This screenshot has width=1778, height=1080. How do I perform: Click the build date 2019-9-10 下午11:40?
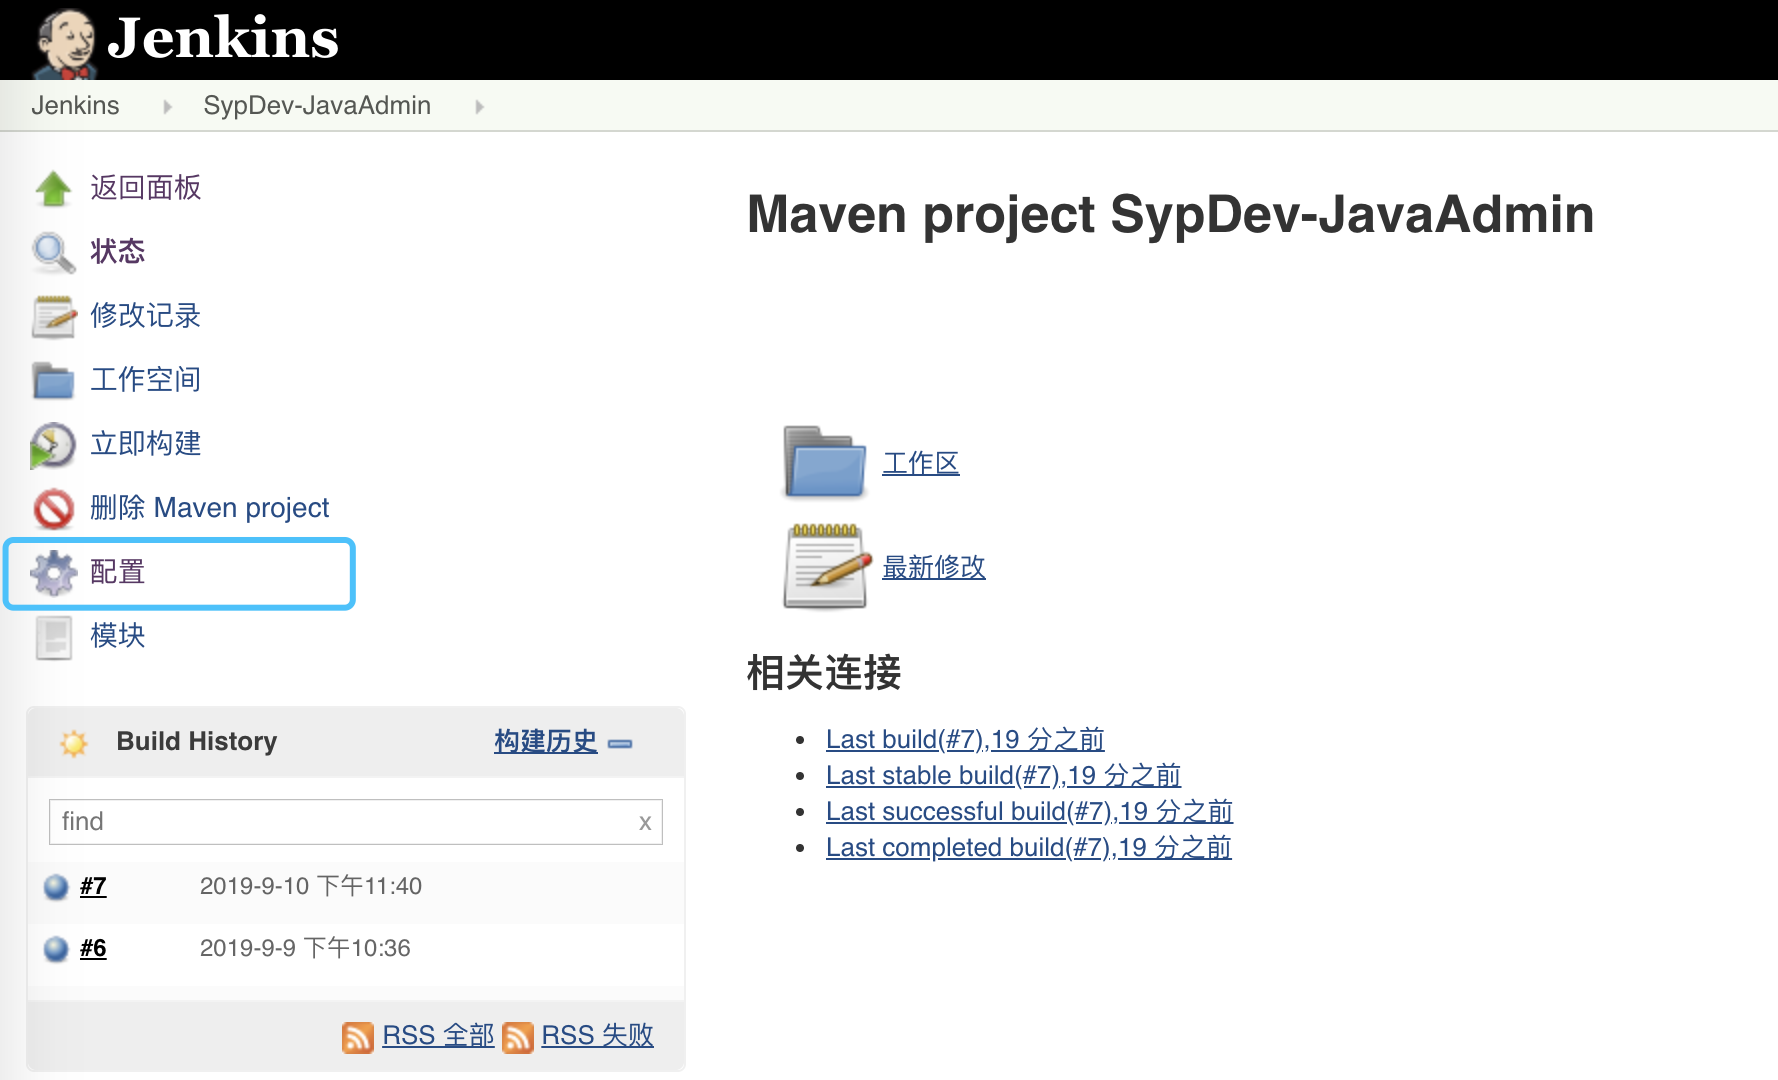[311, 886]
